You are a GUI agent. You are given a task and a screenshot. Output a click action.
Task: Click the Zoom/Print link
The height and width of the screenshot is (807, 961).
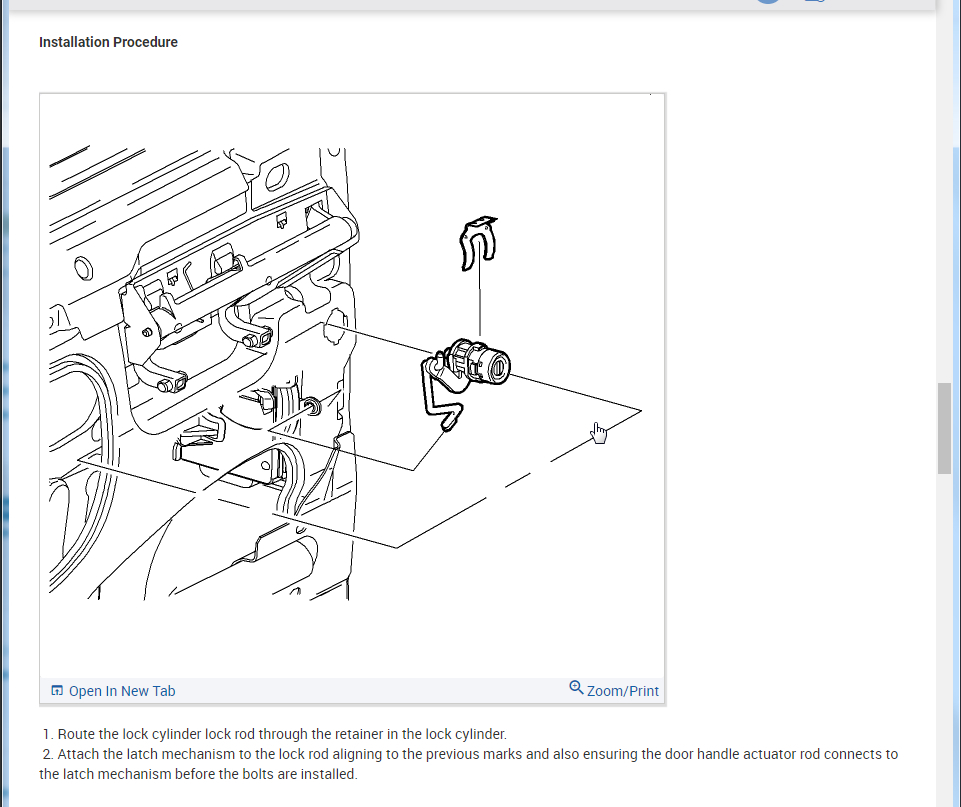614,690
